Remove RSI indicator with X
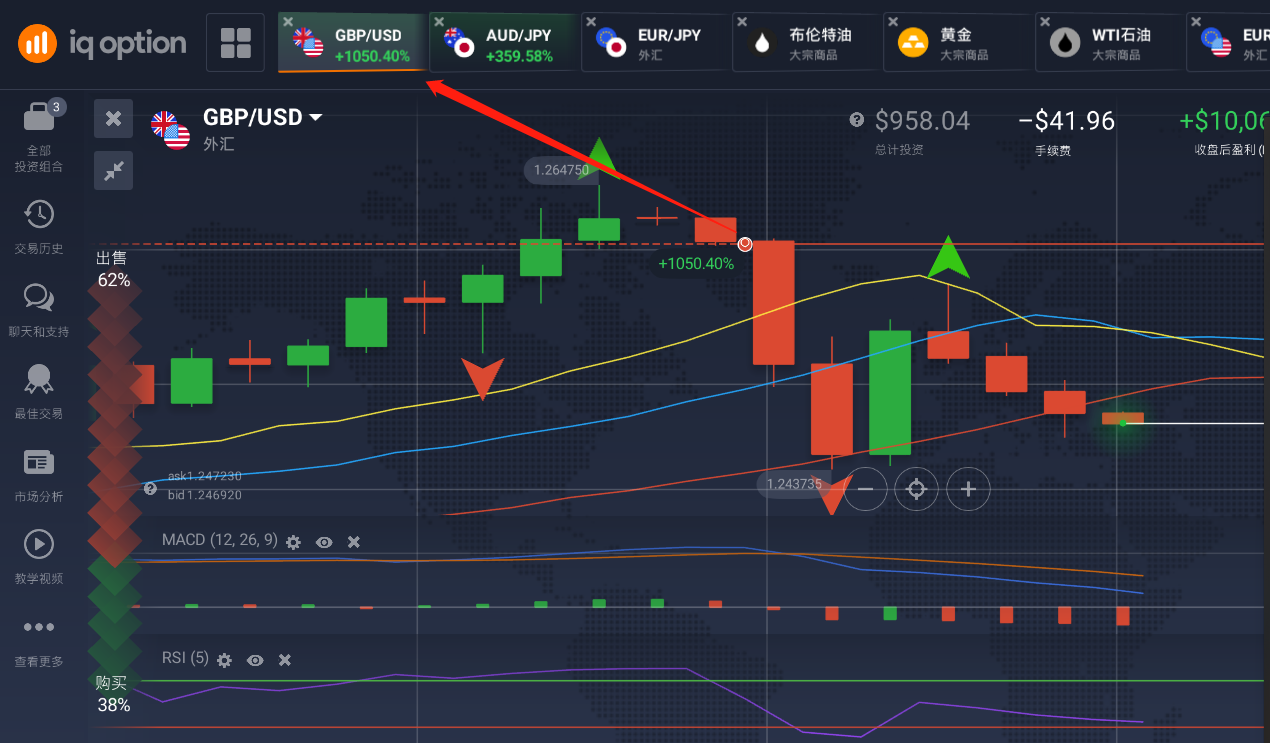This screenshot has height=743, width=1270. [x=285, y=660]
